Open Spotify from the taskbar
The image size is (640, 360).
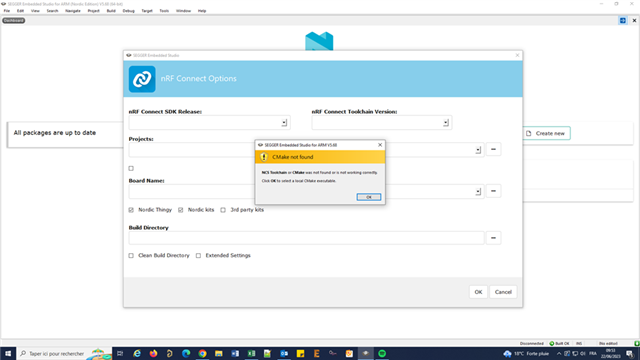coord(382,353)
